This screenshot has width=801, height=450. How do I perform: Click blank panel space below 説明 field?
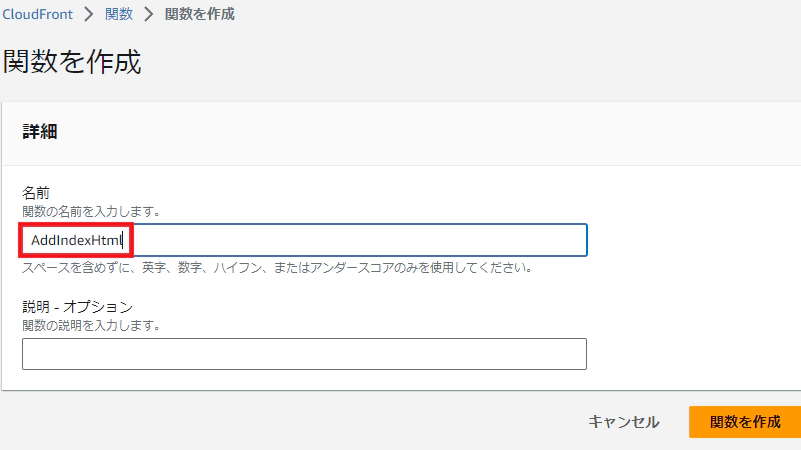400,380
